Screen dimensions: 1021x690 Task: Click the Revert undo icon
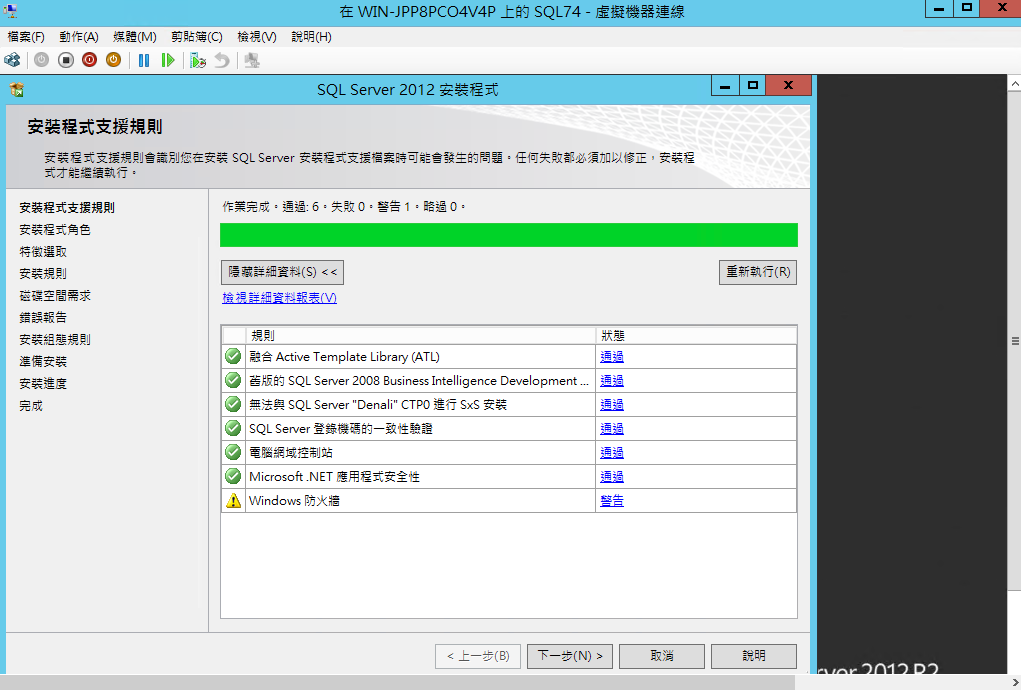222,61
